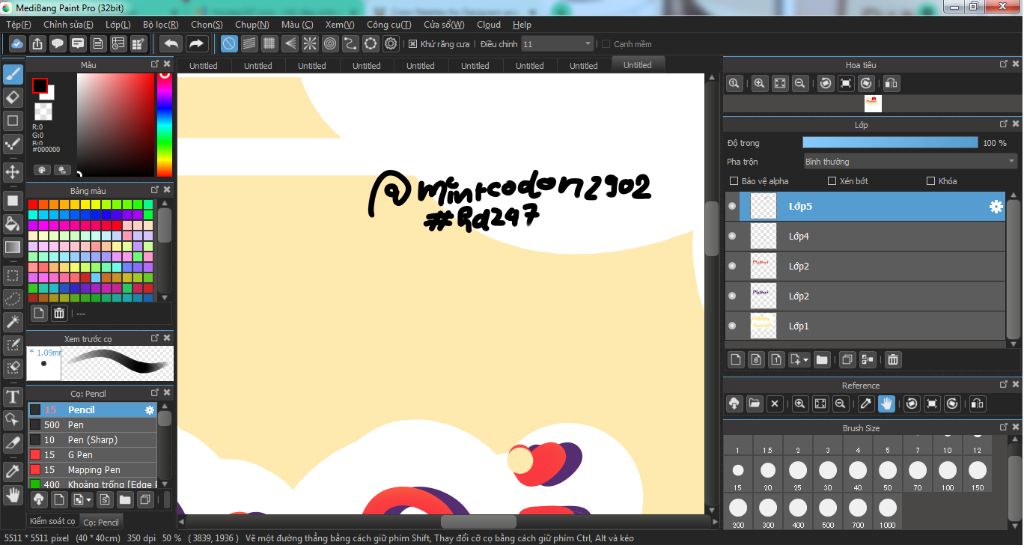The width and height of the screenshot is (1024, 548).
Task: Adjust Độ trong opacity slider
Action: 890,143
